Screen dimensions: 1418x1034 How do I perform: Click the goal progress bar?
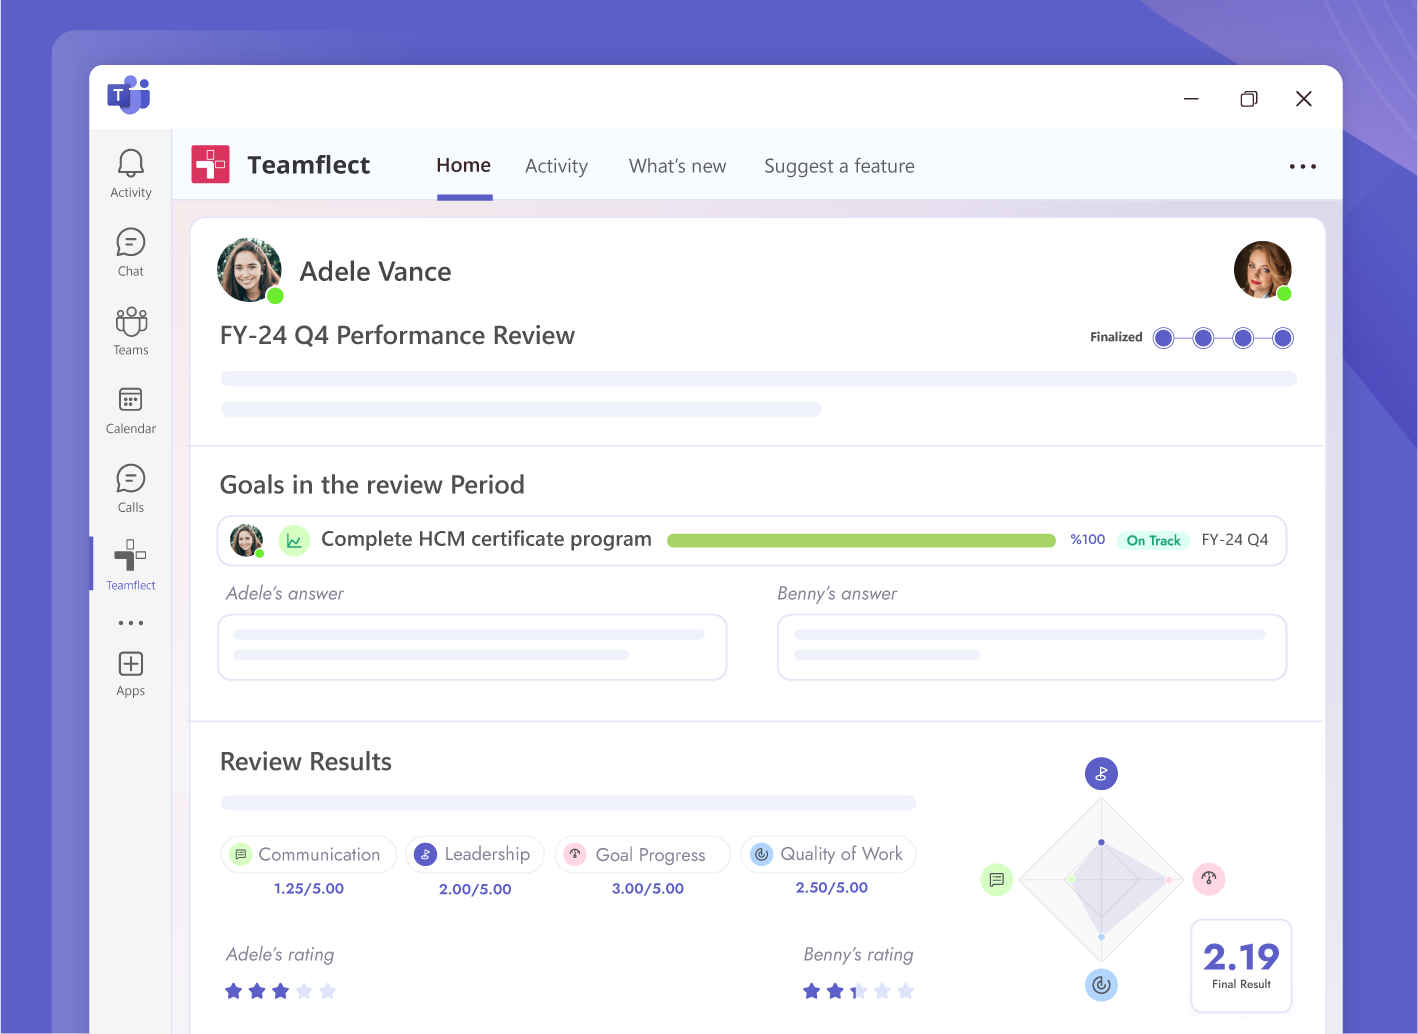pyautogui.click(x=861, y=540)
